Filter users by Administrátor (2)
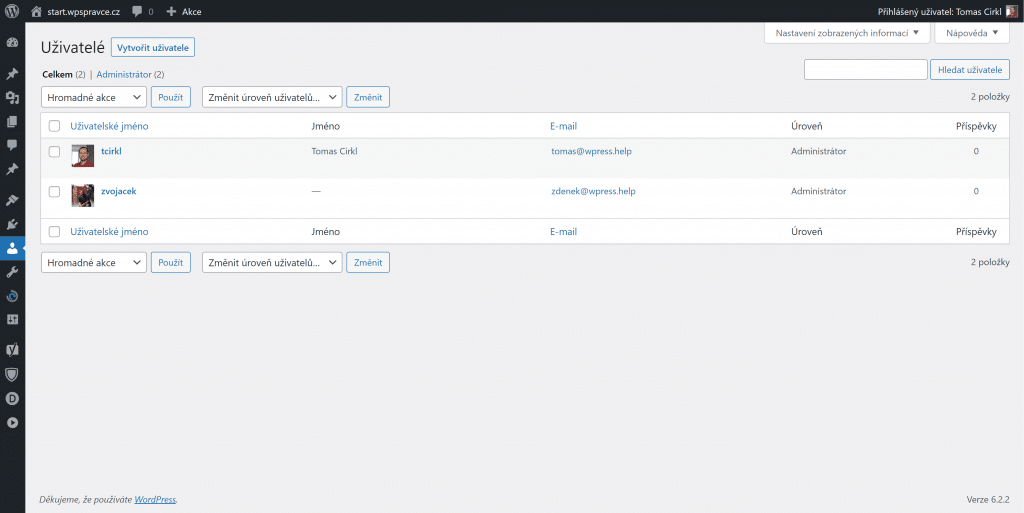The width and height of the screenshot is (1024, 513). 130,75
